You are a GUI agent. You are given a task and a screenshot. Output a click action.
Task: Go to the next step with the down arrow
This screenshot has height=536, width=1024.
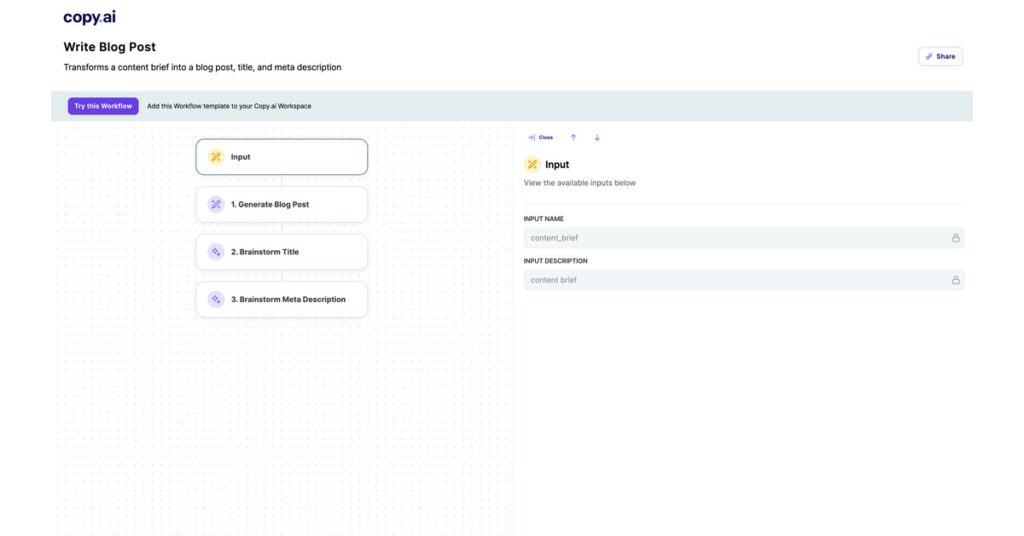point(597,137)
